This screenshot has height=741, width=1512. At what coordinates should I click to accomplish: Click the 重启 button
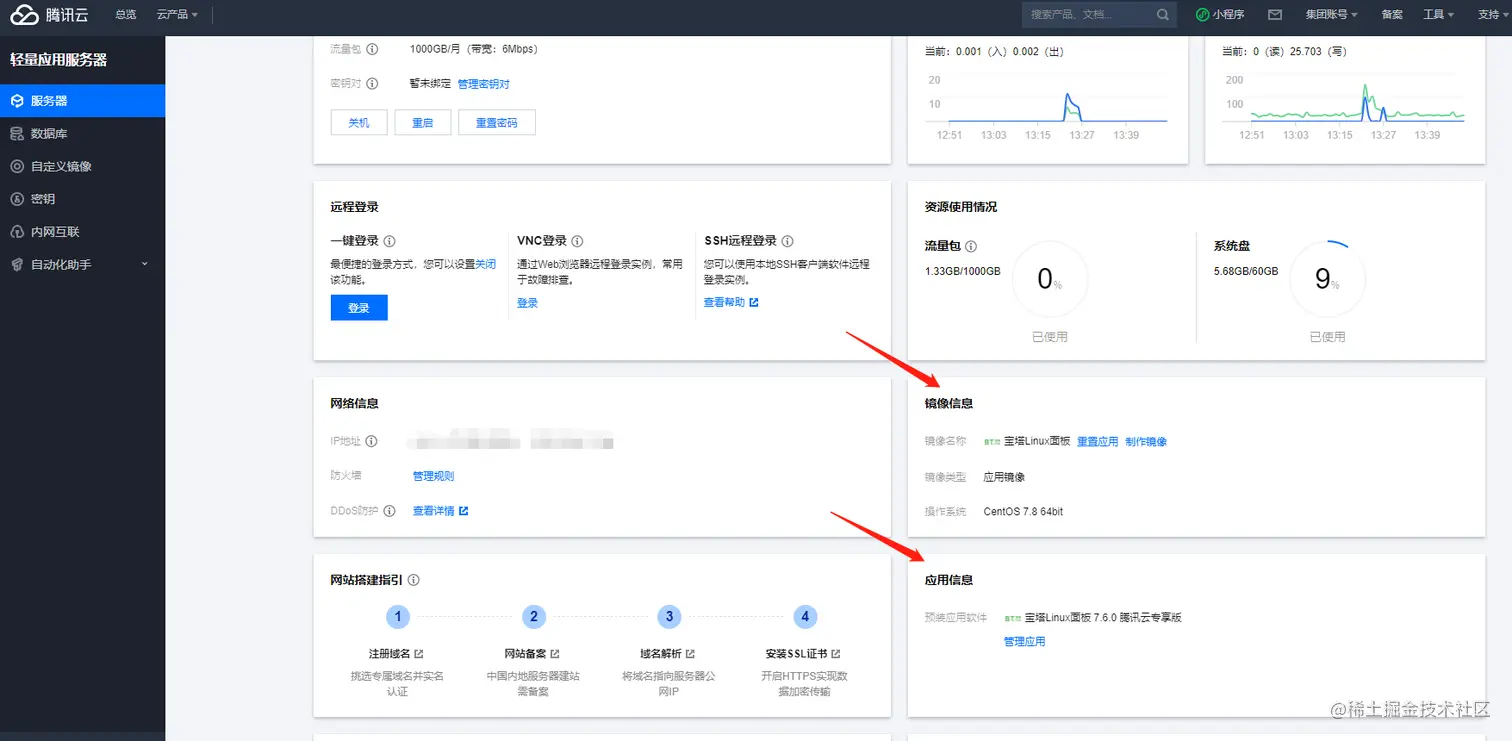pyautogui.click(x=422, y=123)
